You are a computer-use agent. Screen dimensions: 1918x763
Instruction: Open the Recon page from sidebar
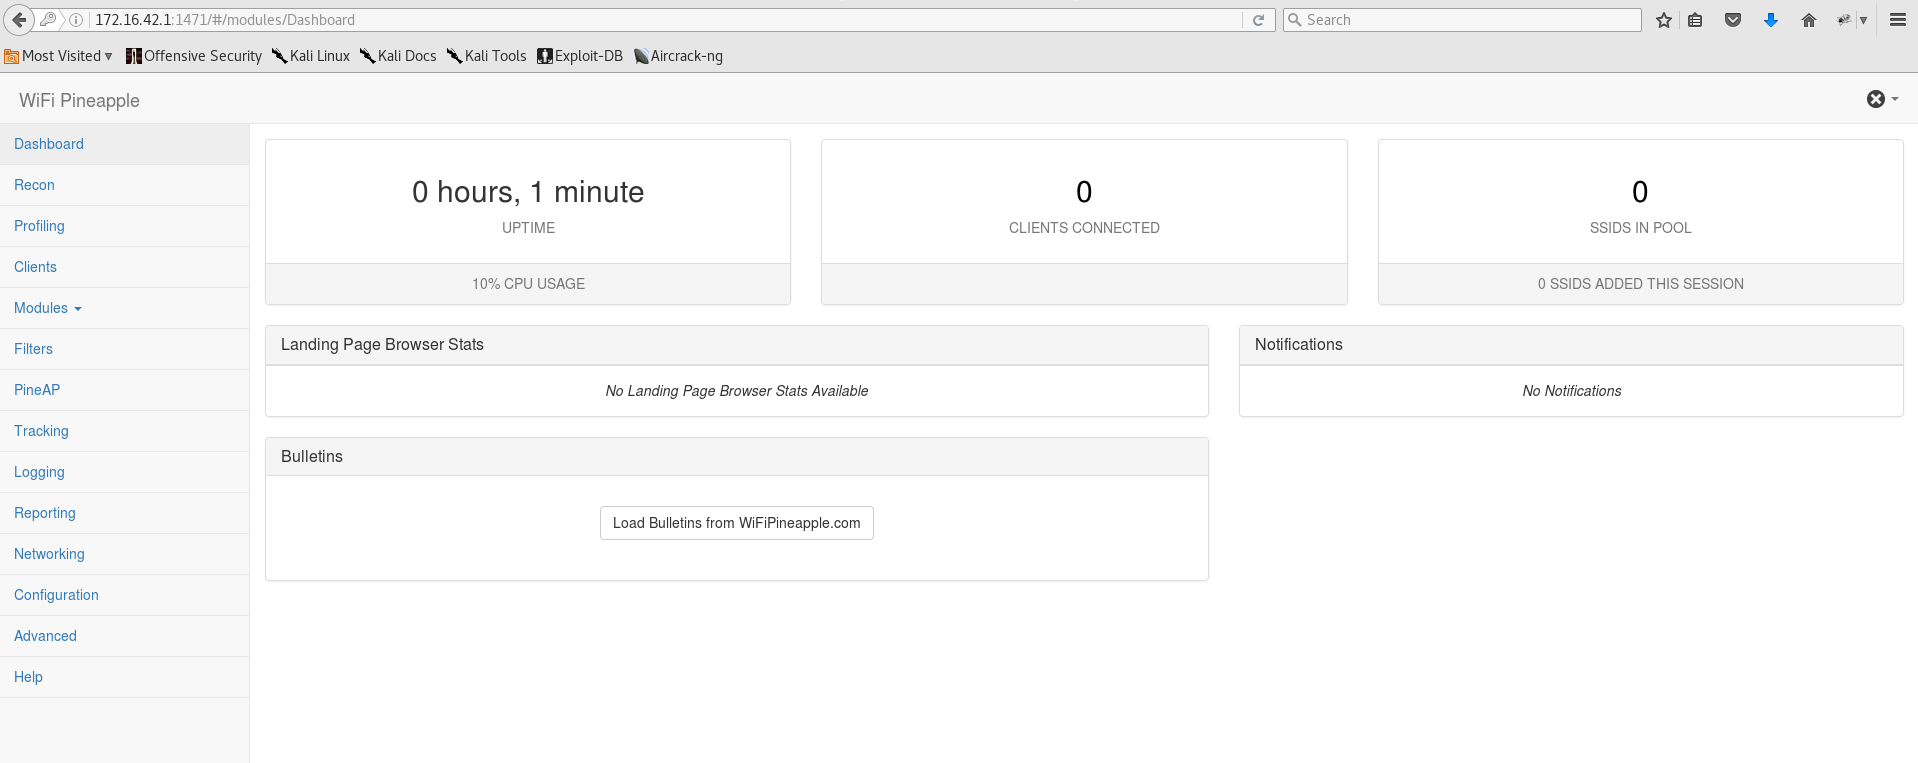[34, 185]
